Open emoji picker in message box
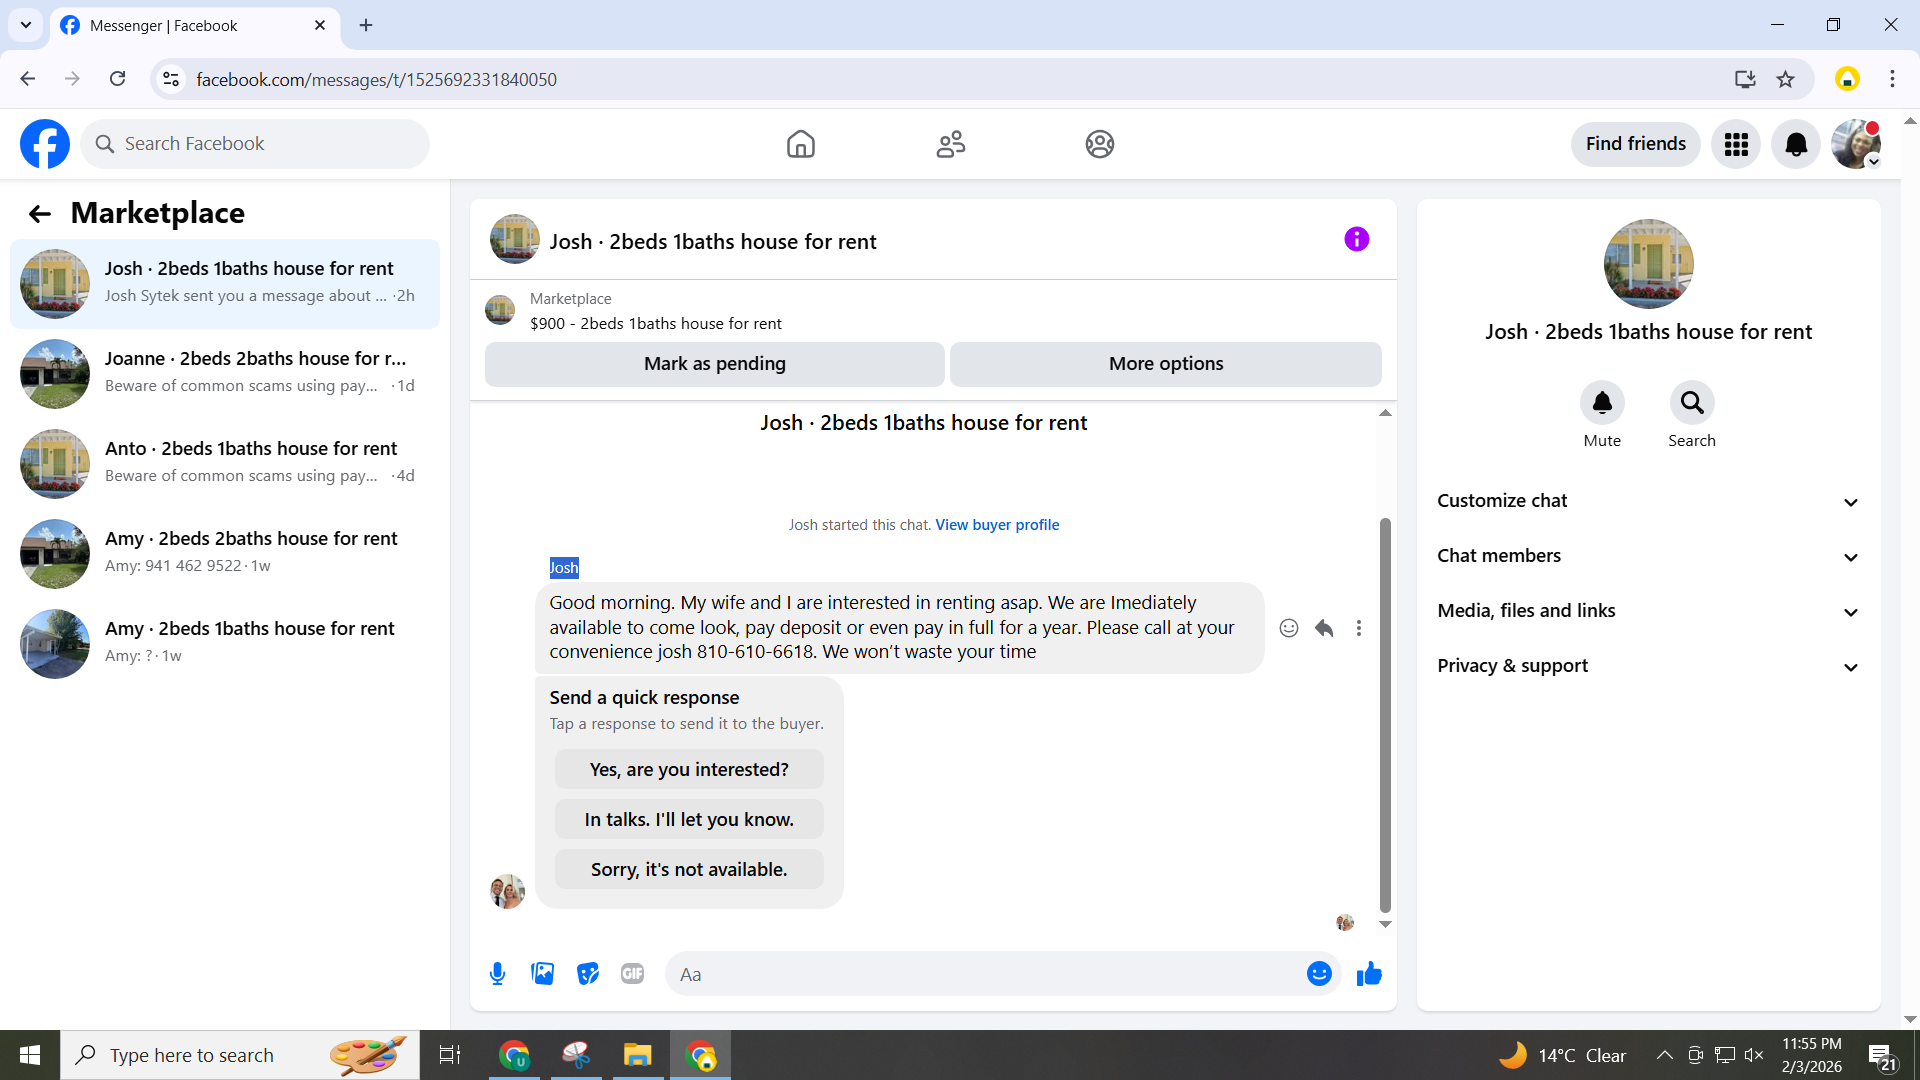 (1319, 974)
